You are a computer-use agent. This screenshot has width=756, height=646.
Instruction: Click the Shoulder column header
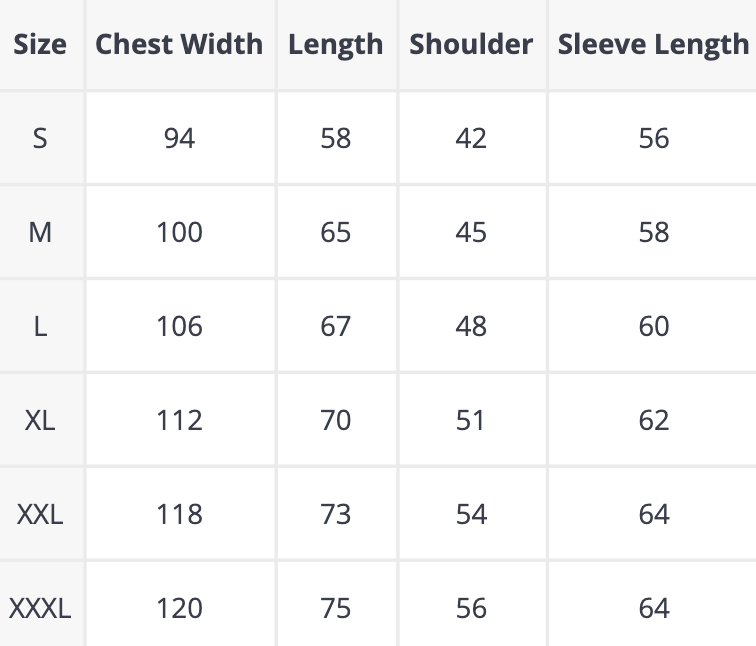click(x=471, y=44)
